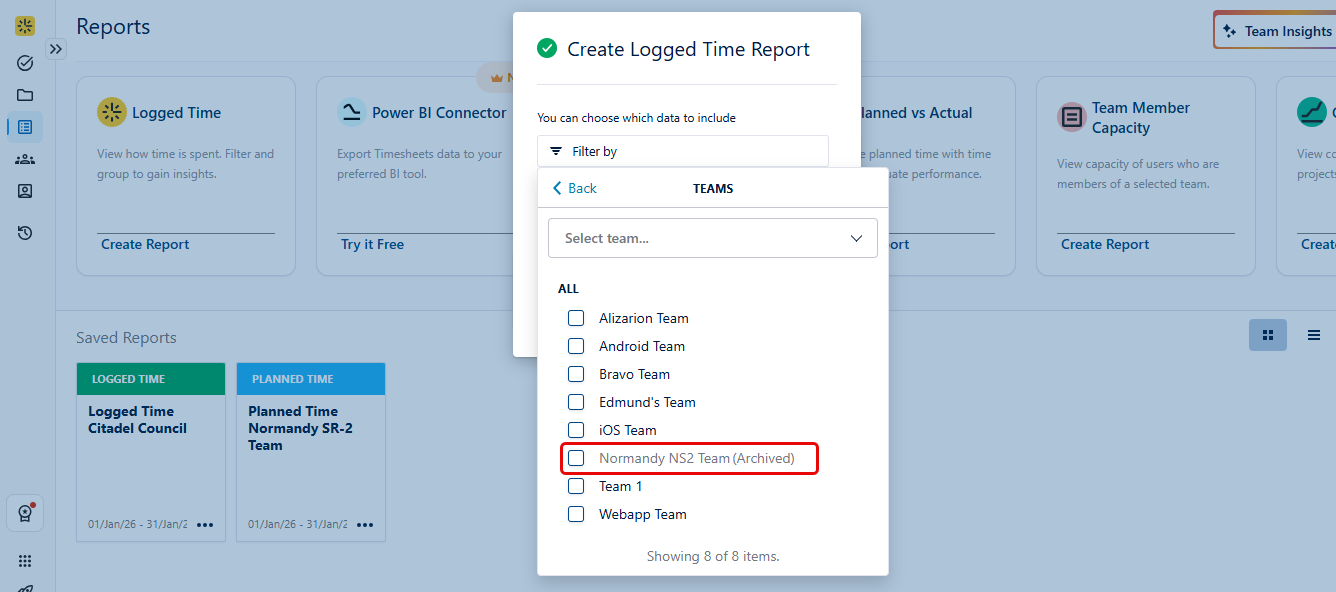Click the green check icon in dialog title
This screenshot has width=1336, height=592.
coord(547,49)
